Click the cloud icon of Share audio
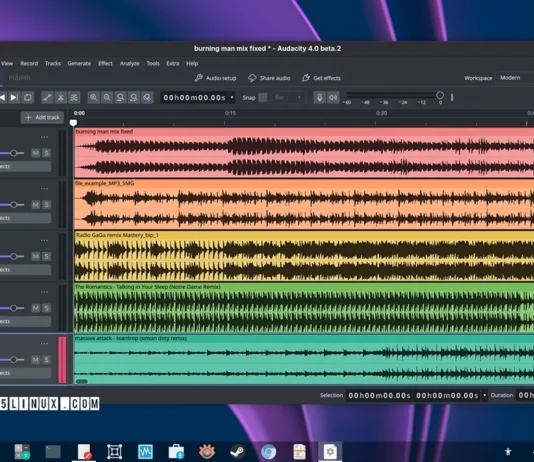This screenshot has height=462, width=534. click(x=252, y=78)
